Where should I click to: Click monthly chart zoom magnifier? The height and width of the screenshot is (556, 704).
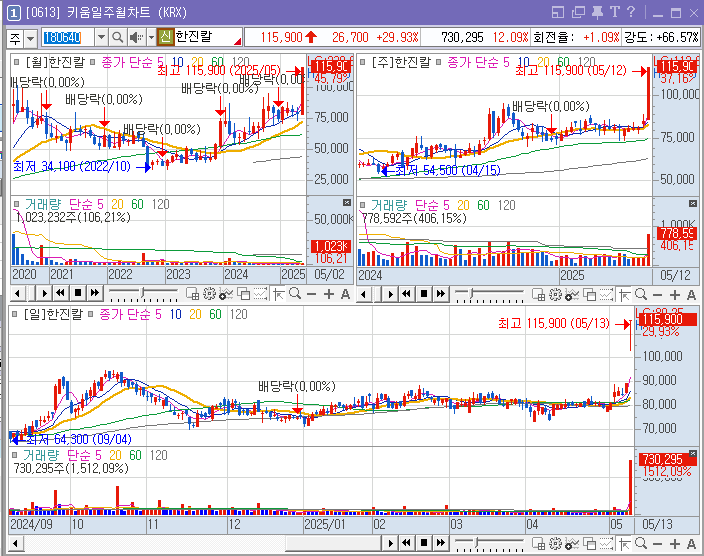click(295, 294)
